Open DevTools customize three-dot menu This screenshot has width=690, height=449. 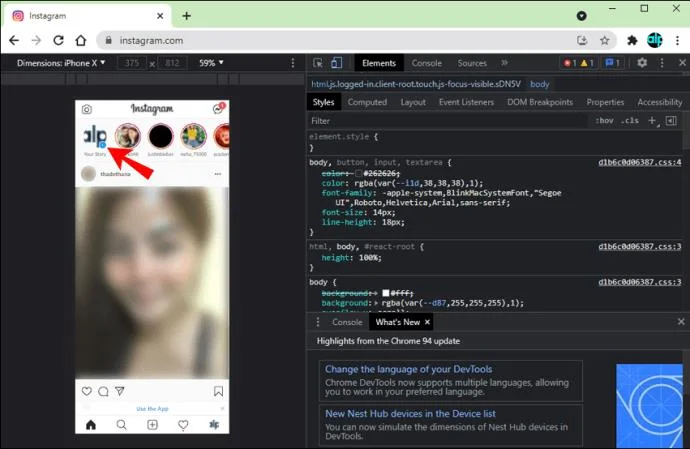click(x=662, y=63)
